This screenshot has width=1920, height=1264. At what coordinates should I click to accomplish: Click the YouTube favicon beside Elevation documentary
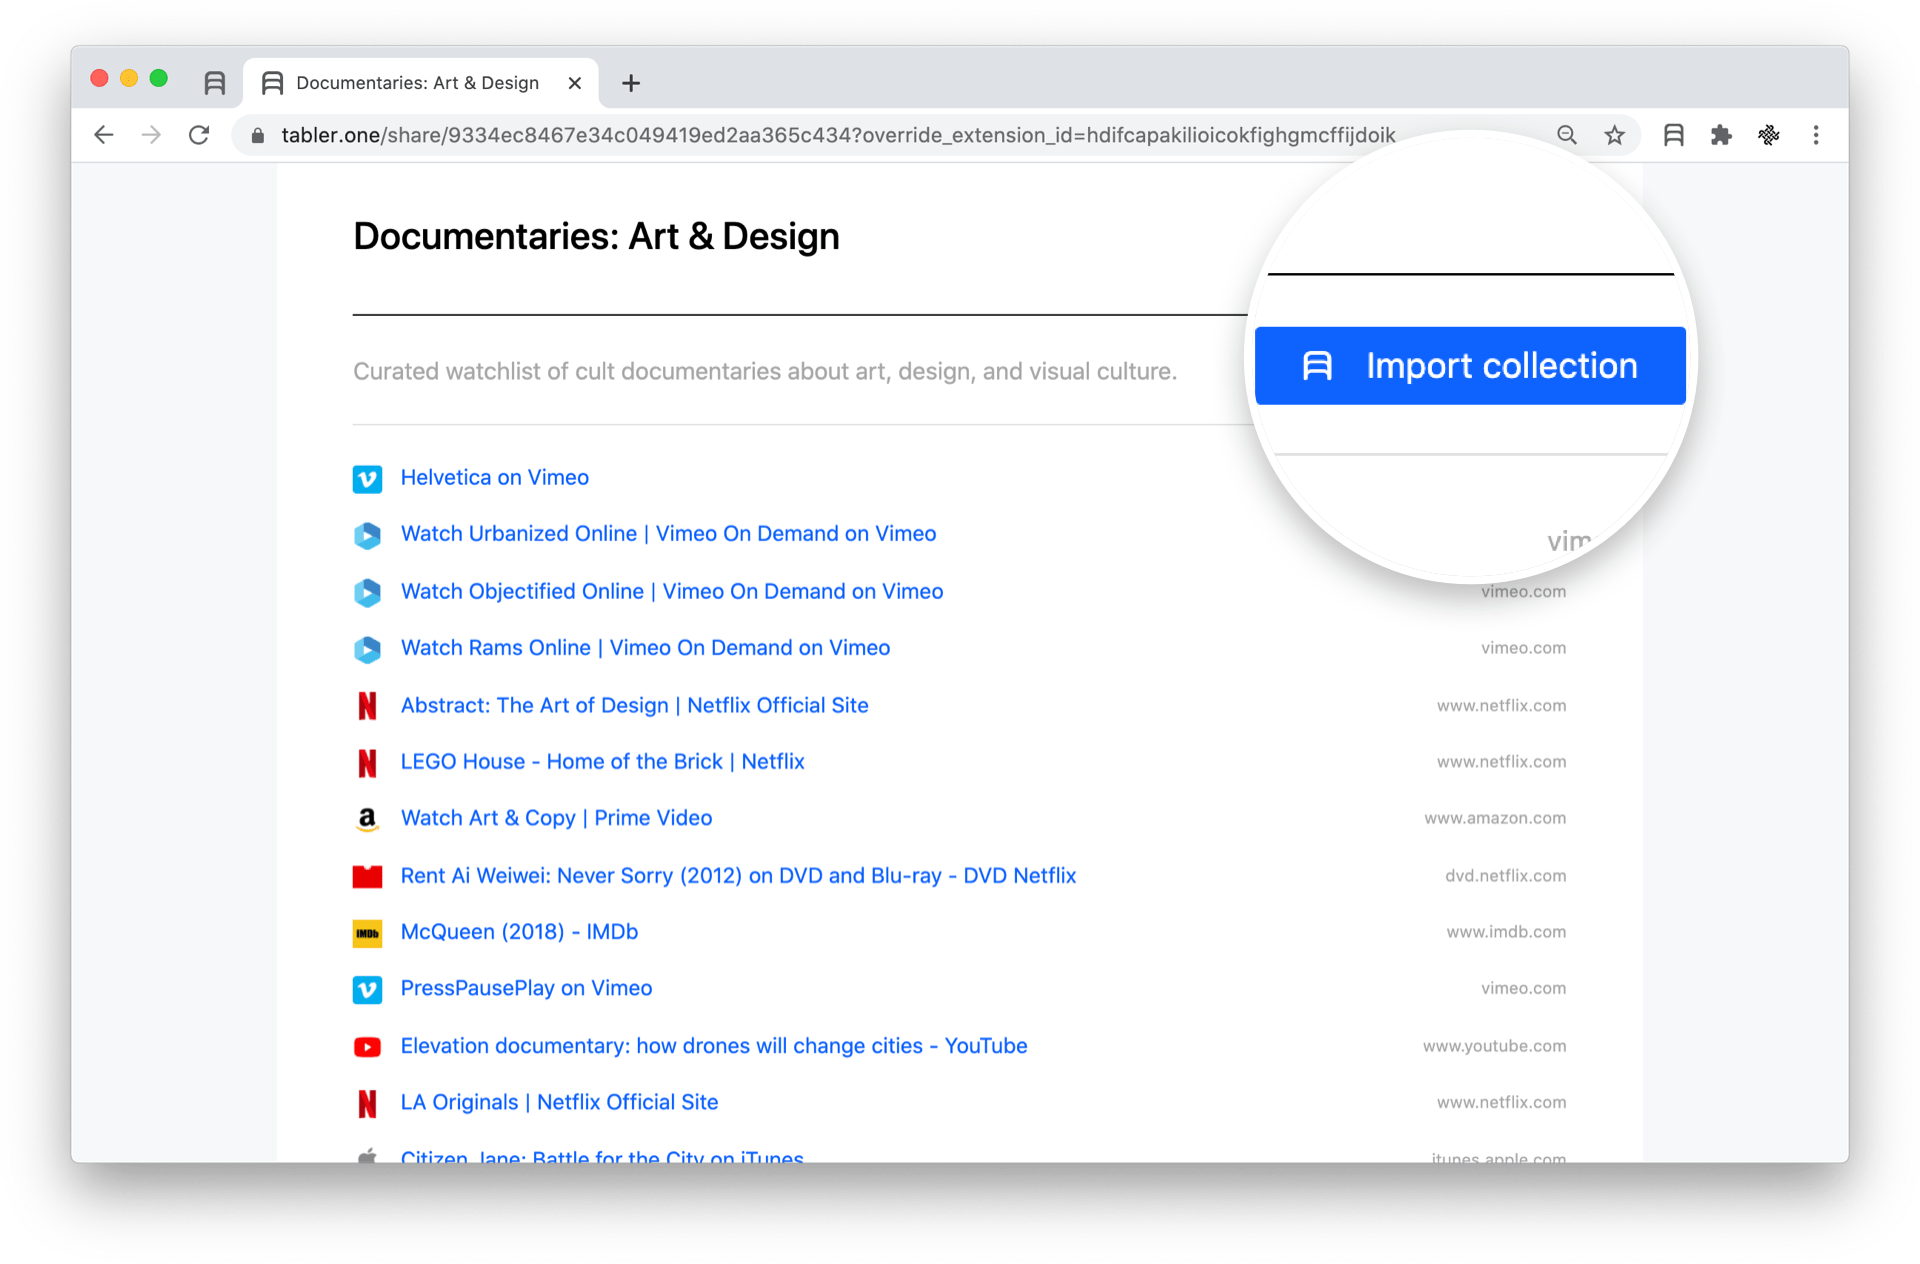367,1047
